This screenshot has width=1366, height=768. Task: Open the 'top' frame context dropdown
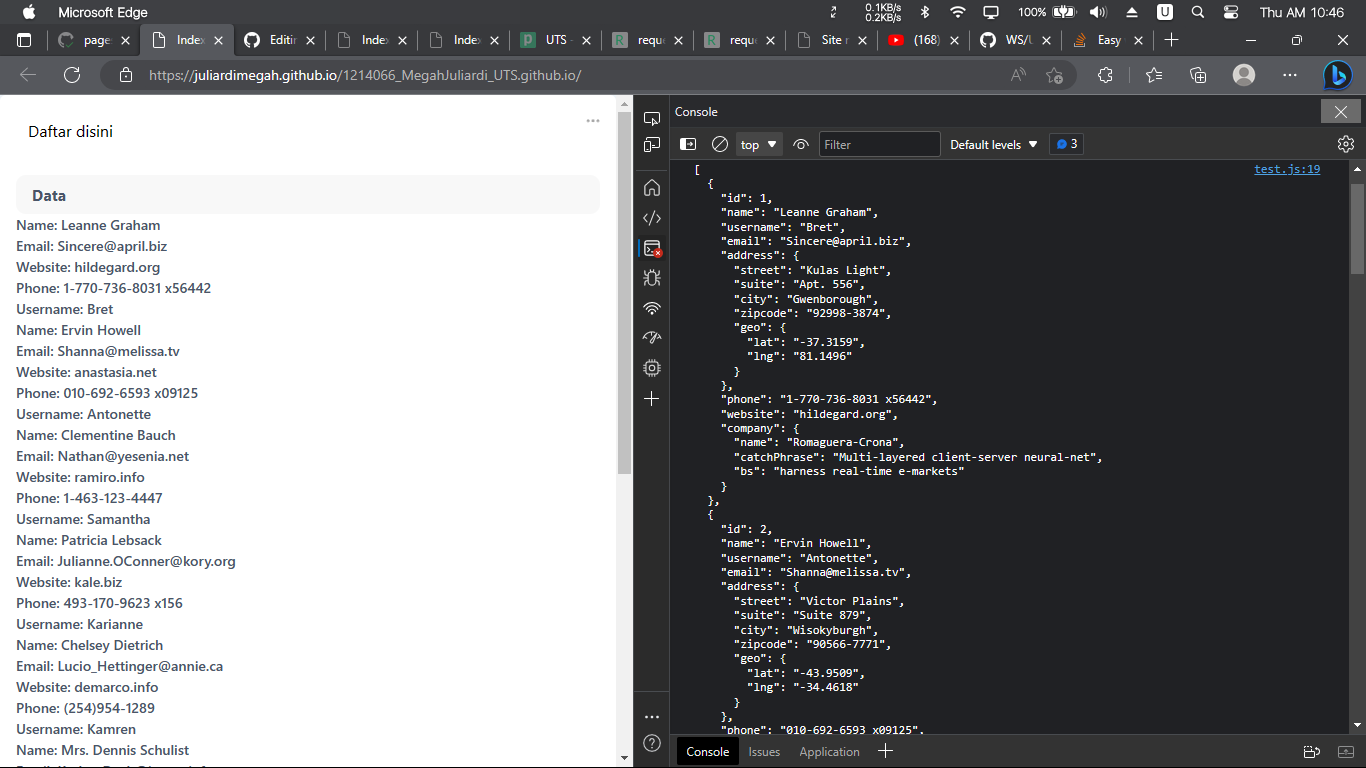(x=758, y=143)
